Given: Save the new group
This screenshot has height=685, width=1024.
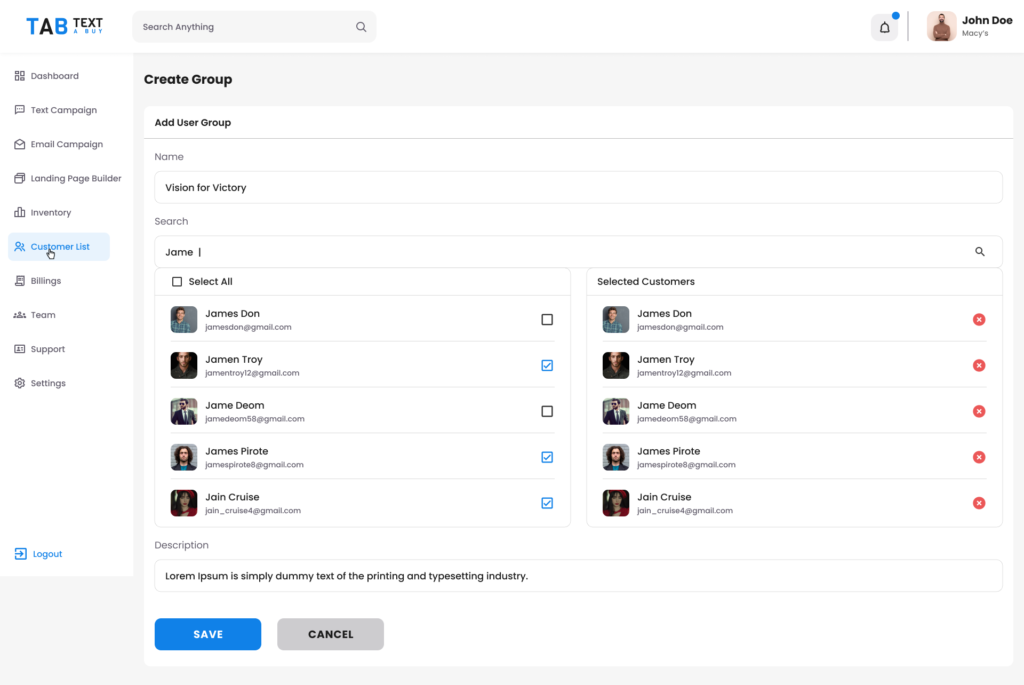Looking at the screenshot, I should tap(208, 634).
